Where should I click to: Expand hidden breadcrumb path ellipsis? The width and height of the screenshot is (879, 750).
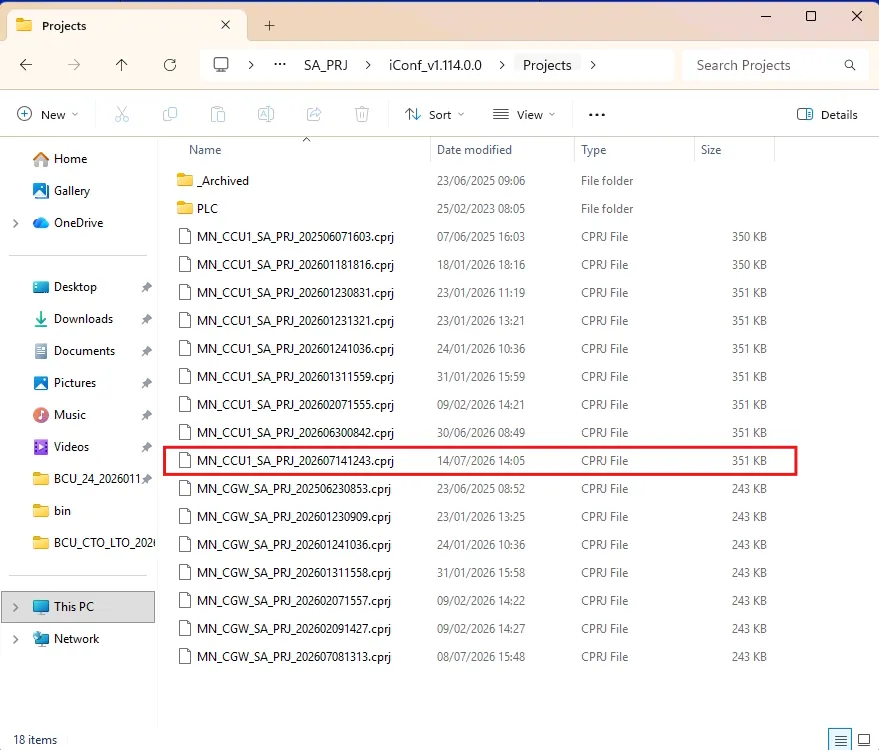point(280,65)
